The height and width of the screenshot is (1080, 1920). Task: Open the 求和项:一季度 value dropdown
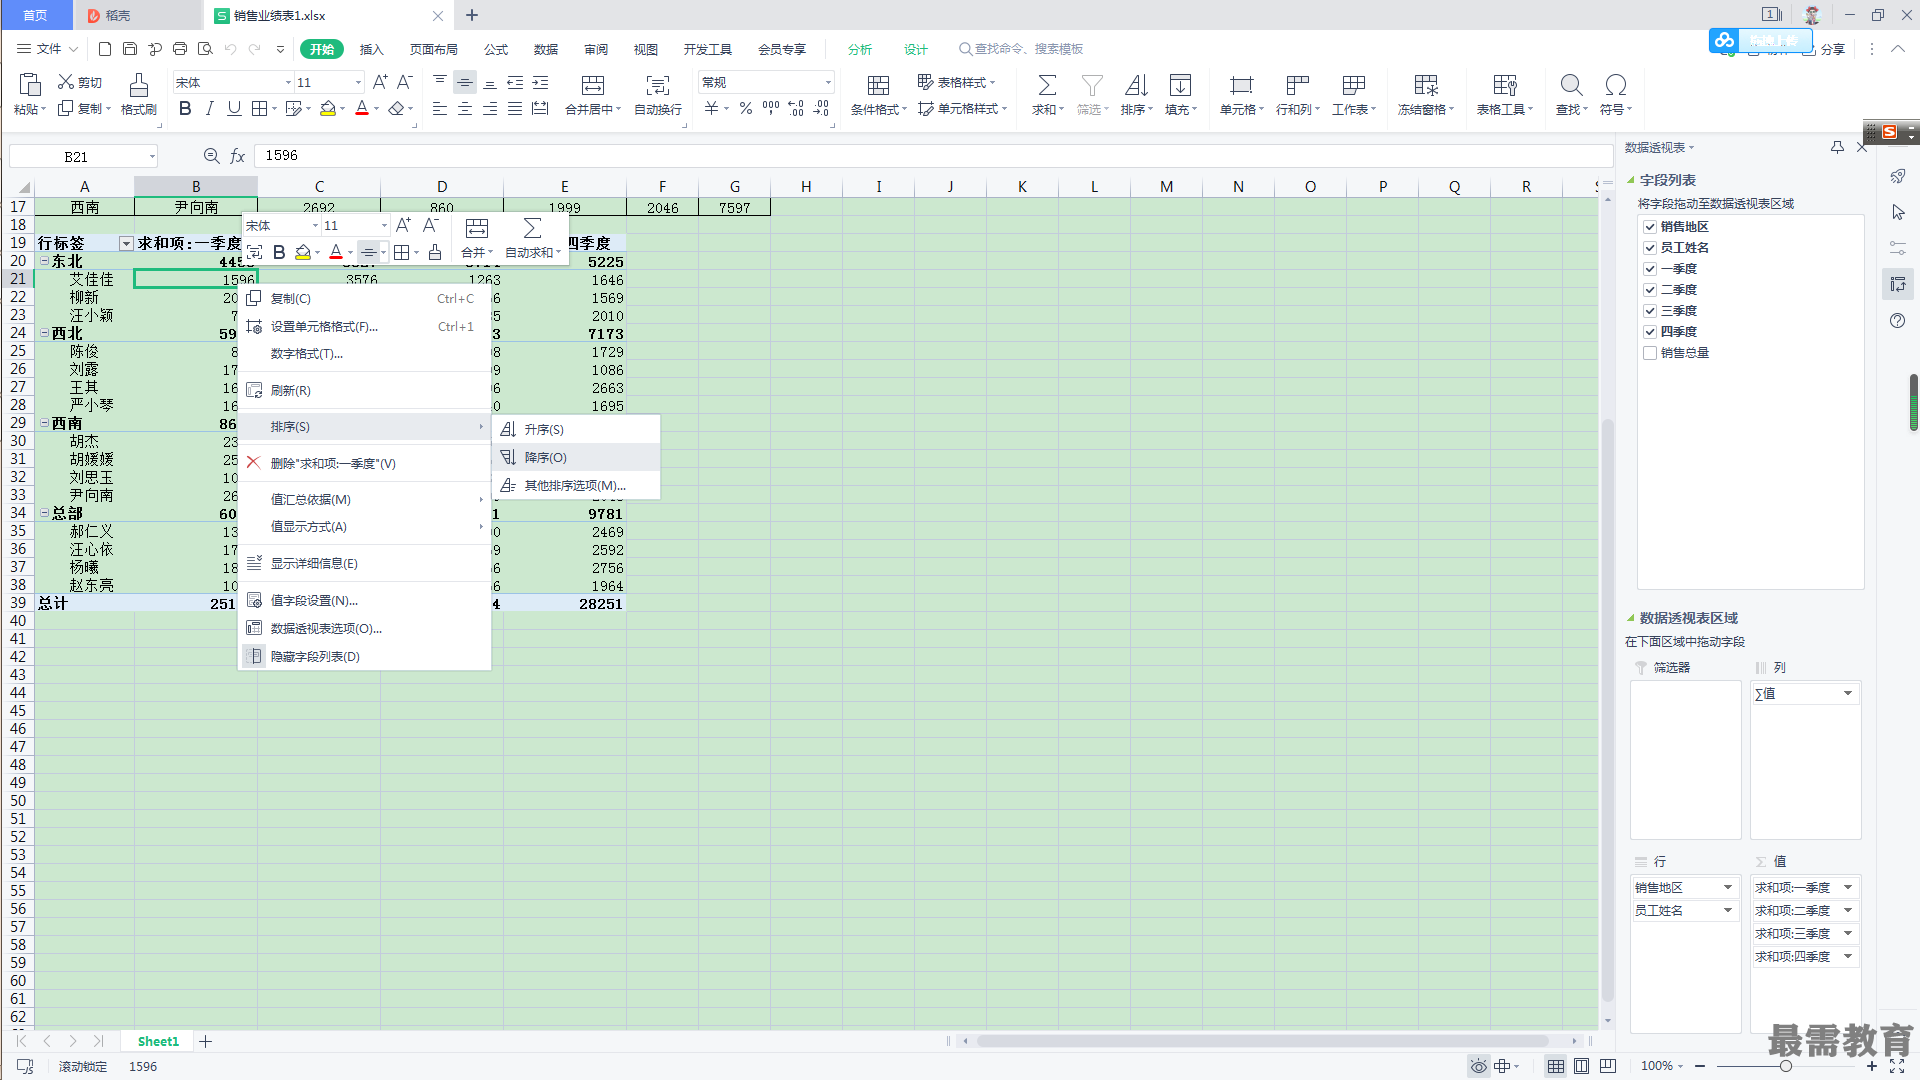pos(1848,888)
